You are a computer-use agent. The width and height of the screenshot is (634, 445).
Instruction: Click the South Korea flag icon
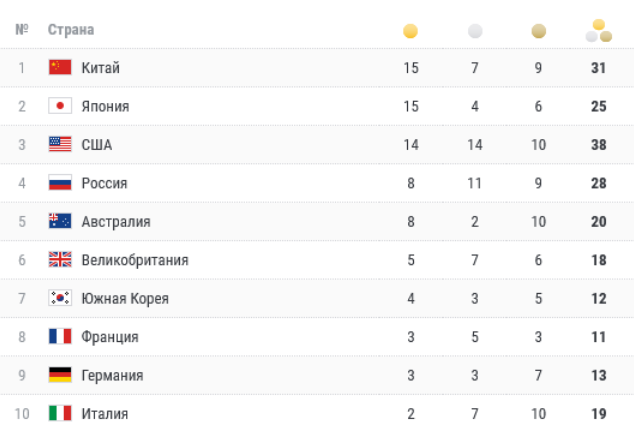click(60, 298)
